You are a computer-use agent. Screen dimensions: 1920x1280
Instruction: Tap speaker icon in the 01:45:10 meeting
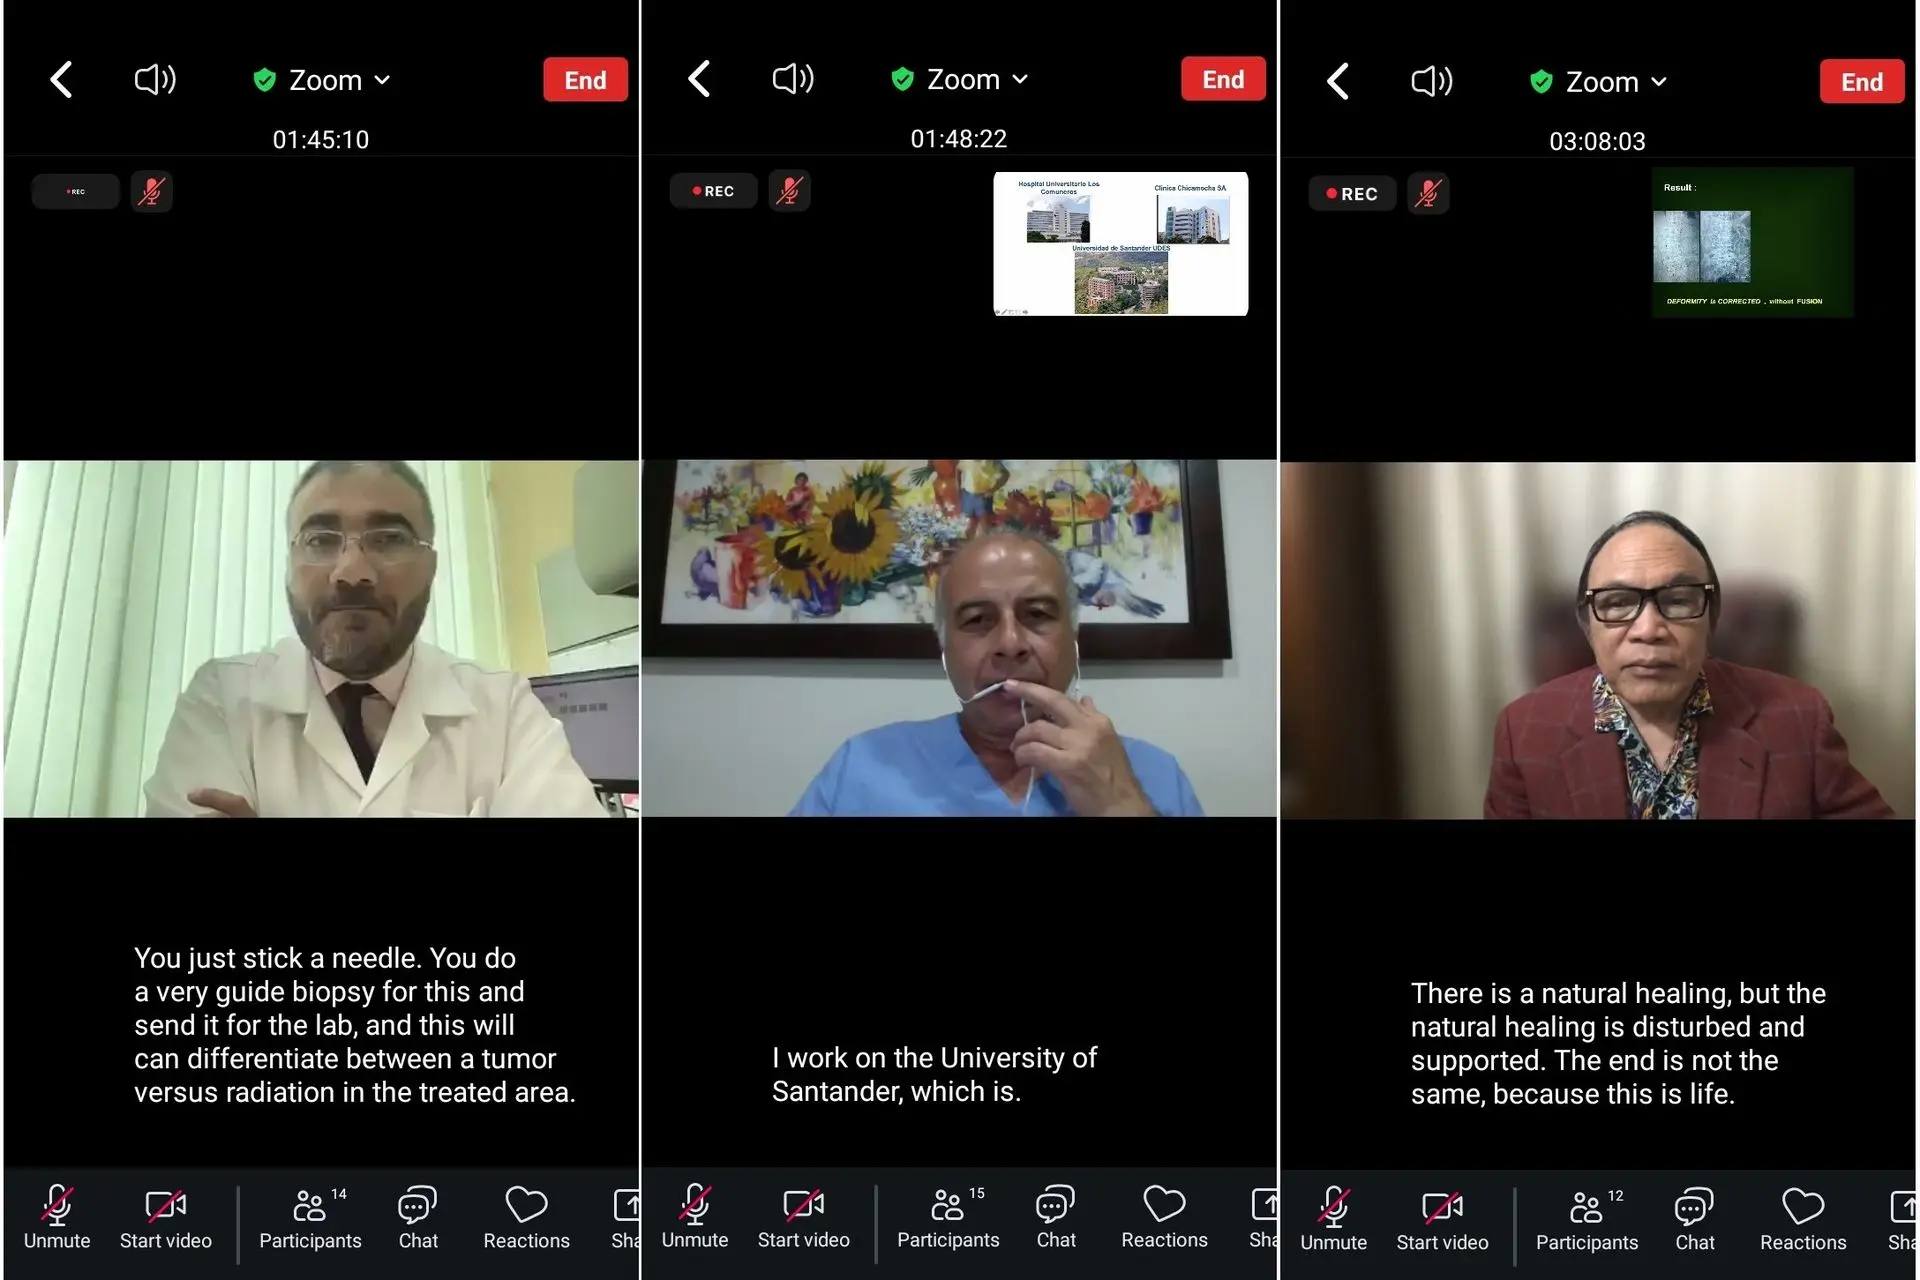coord(155,79)
